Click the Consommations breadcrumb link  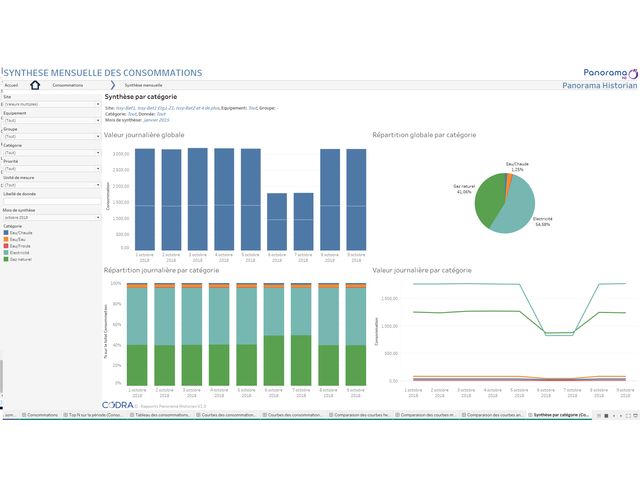tap(68, 86)
